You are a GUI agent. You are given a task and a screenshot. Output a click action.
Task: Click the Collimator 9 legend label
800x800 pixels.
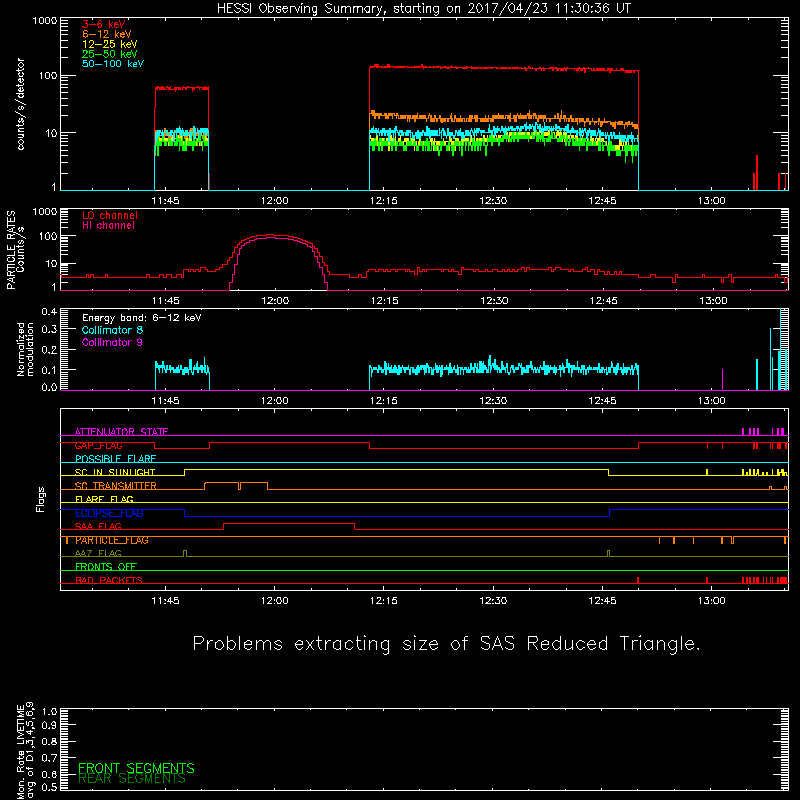pyautogui.click(x=112, y=342)
